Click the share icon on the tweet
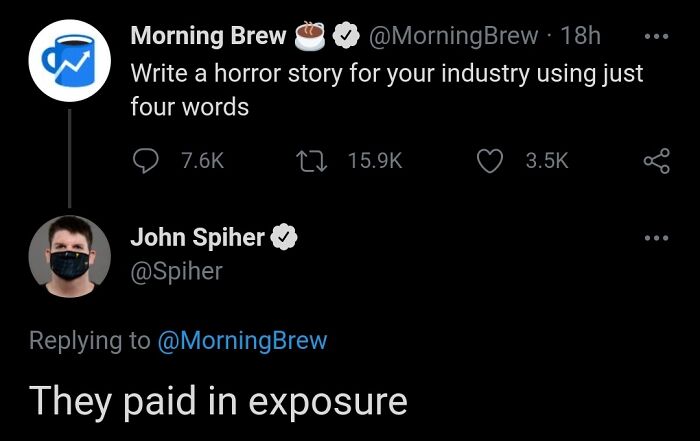This screenshot has height=441, width=700. pyautogui.click(x=656, y=160)
